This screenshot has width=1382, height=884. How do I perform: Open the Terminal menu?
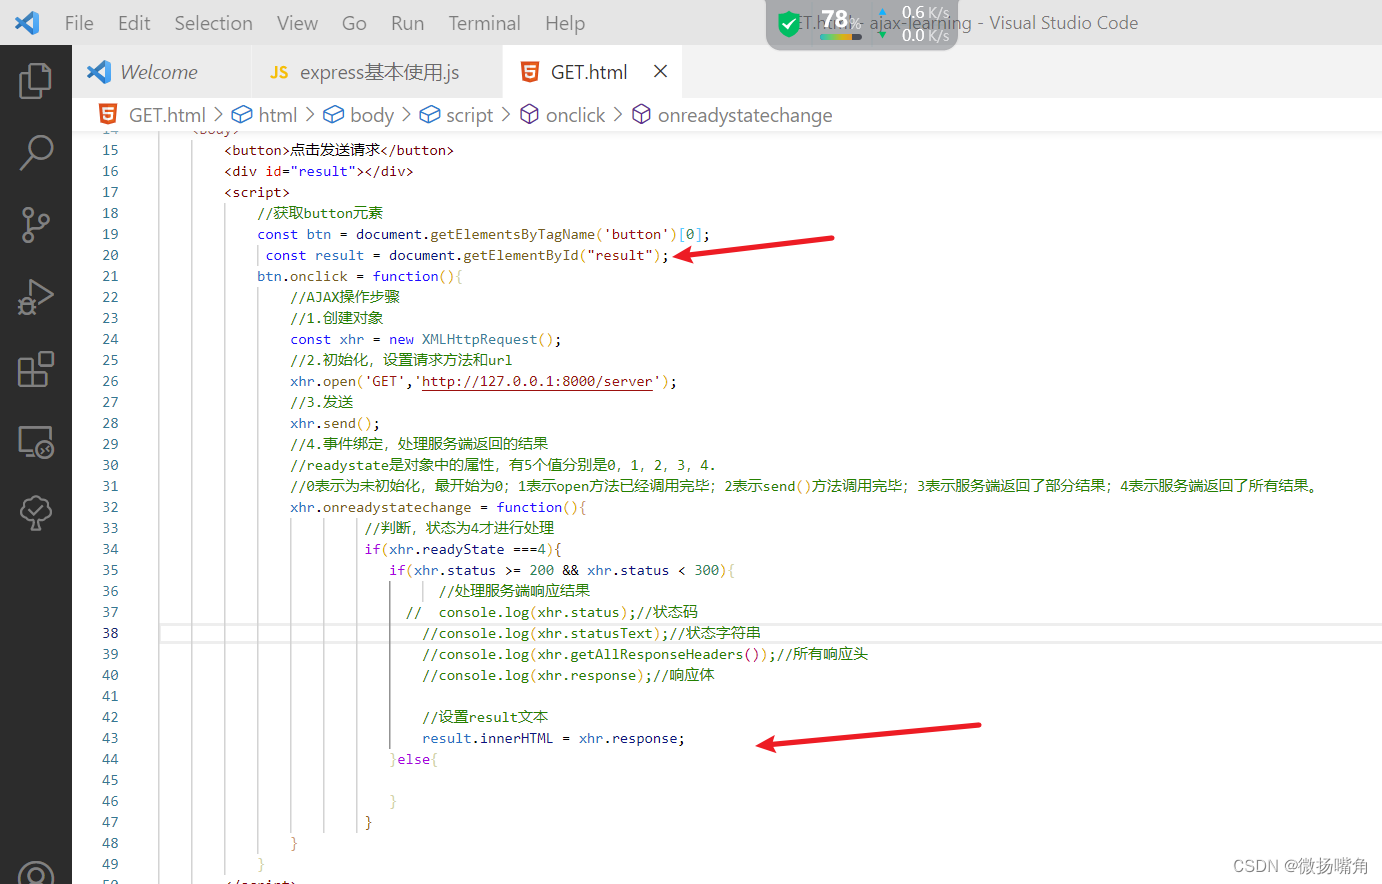(484, 23)
